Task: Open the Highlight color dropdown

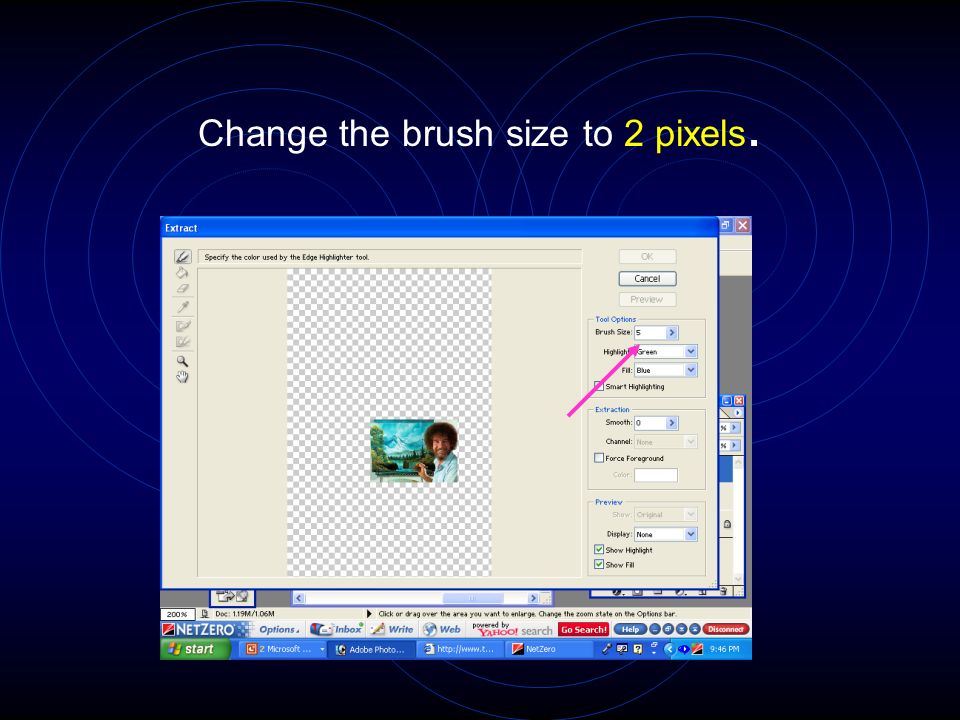Action: click(691, 351)
